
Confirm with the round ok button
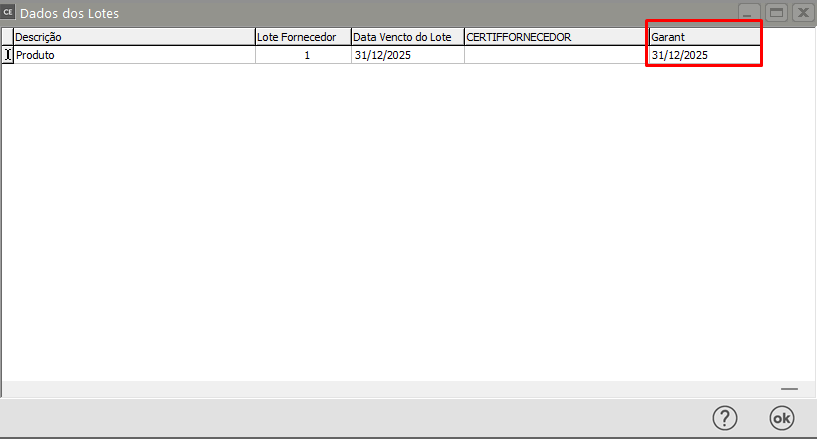[x=781, y=417]
